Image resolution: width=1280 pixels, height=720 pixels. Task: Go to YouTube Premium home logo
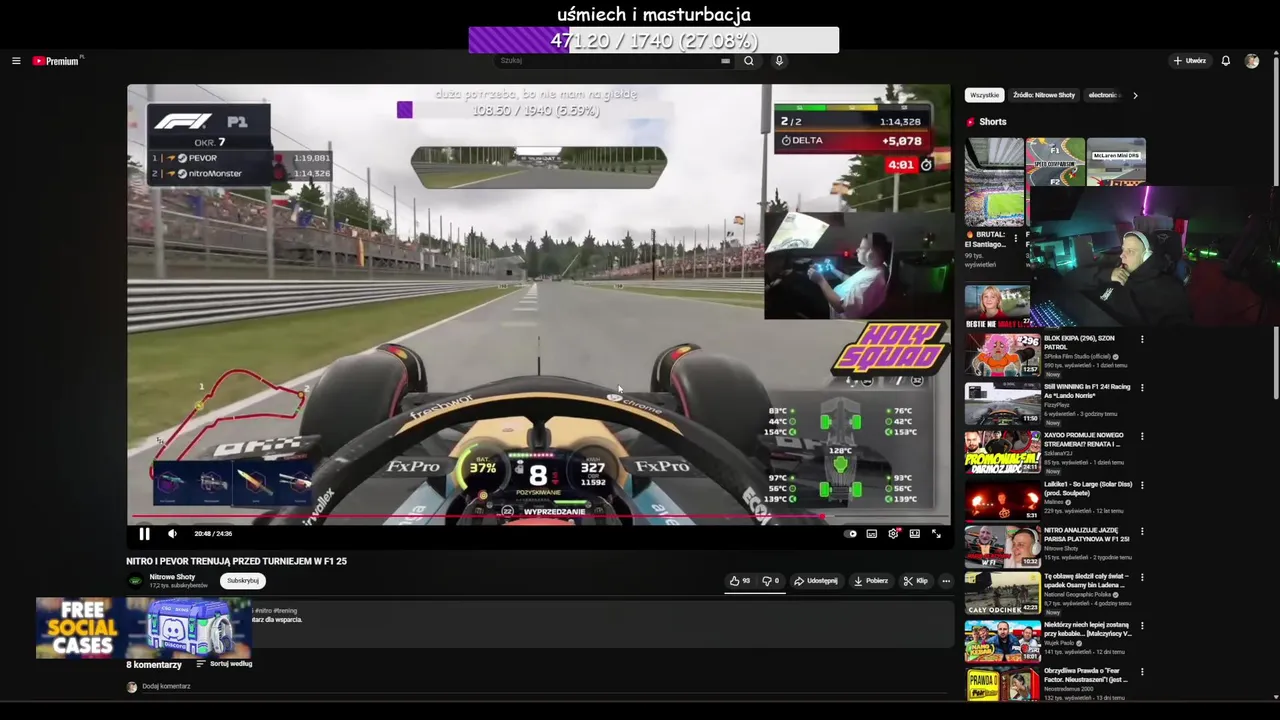(57, 61)
